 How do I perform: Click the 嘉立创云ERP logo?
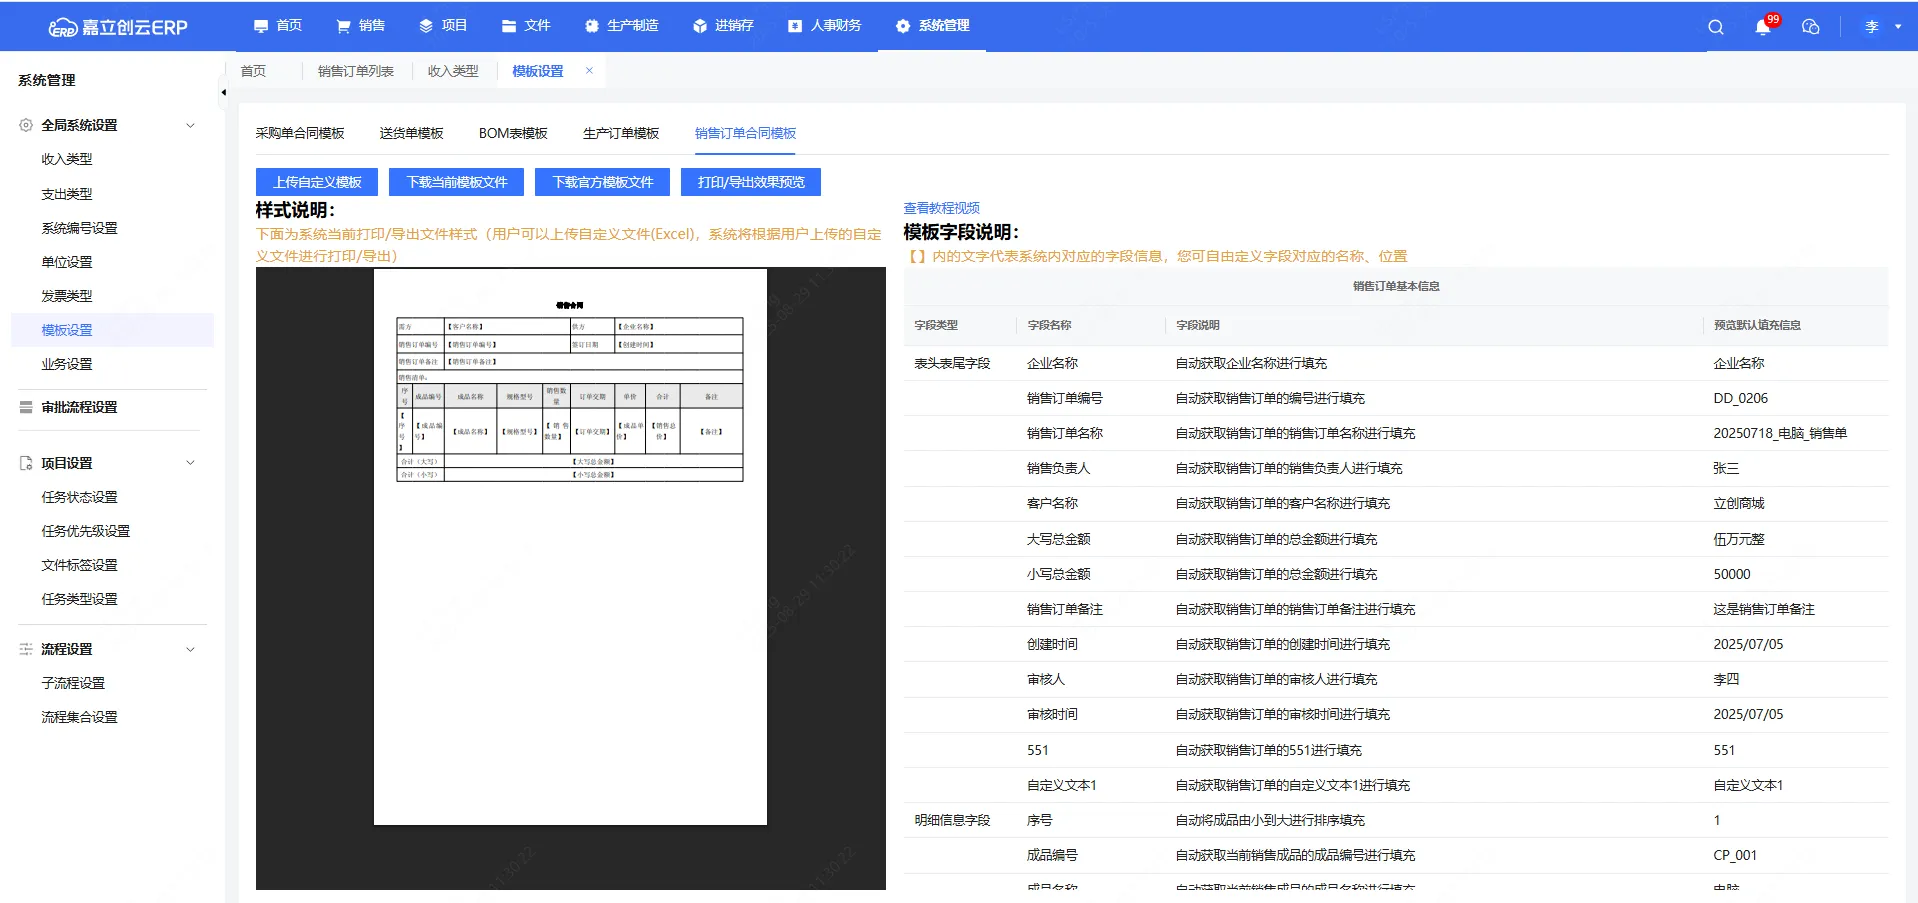(118, 27)
